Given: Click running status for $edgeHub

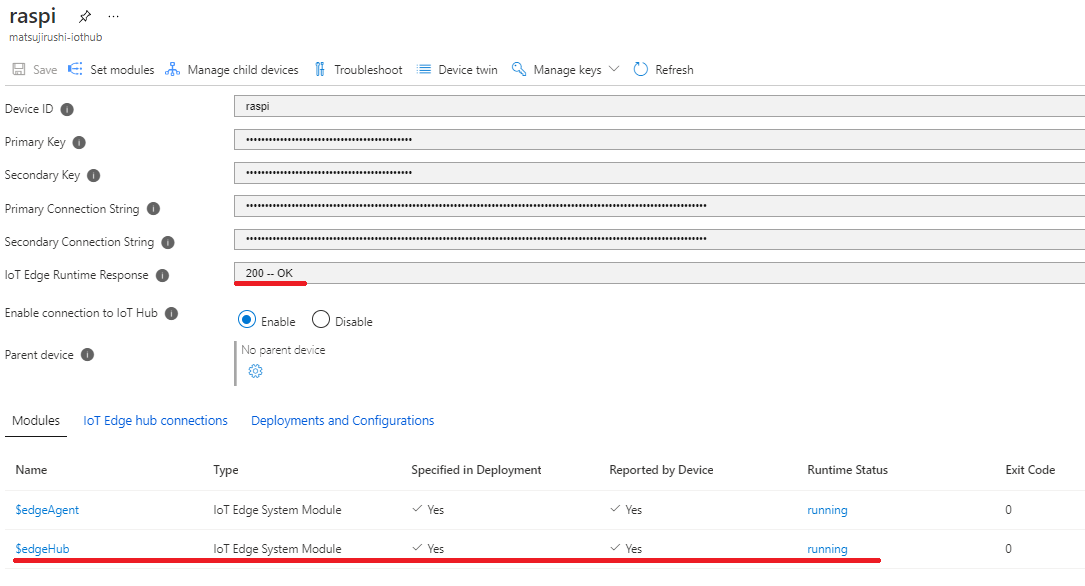Looking at the screenshot, I should click(827, 549).
